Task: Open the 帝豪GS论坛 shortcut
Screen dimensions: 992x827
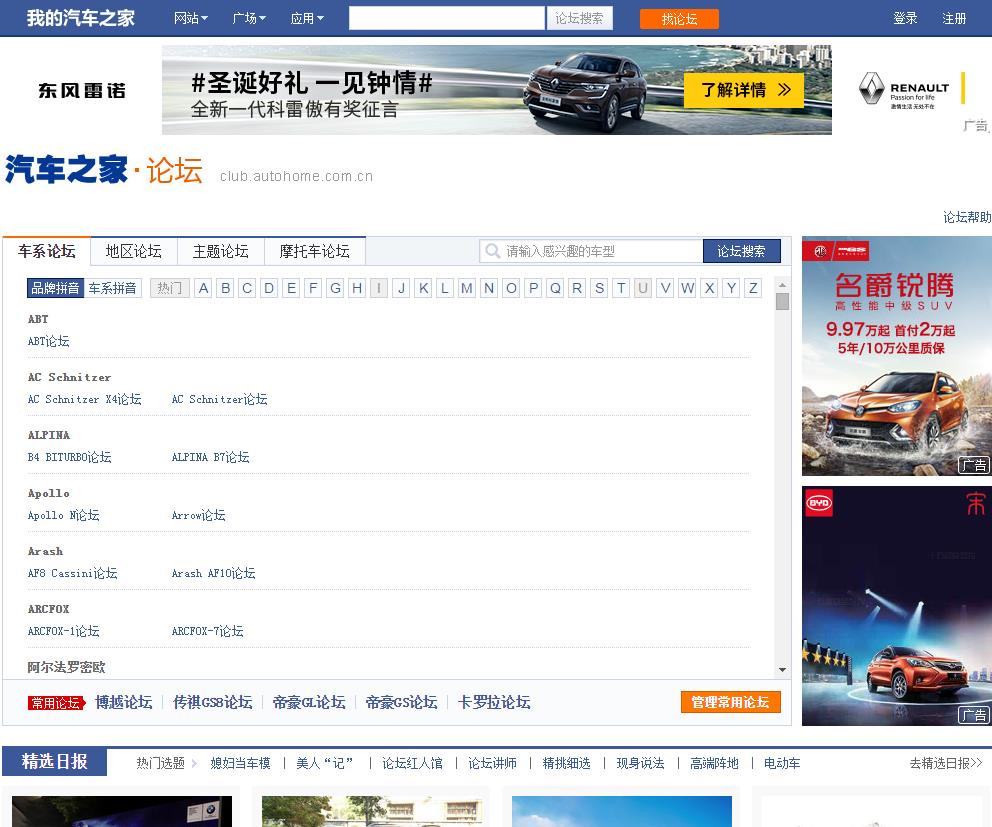Action: point(402,702)
